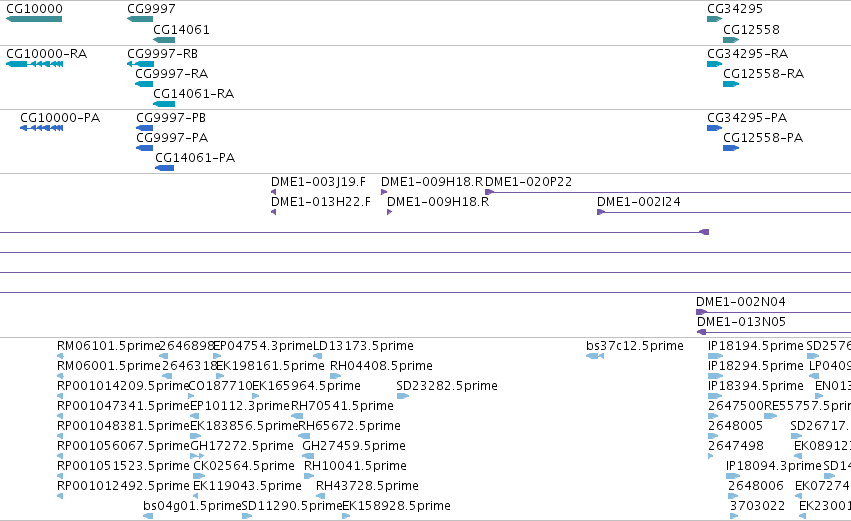Click the CG9997-PB protein glyph

click(x=144, y=128)
